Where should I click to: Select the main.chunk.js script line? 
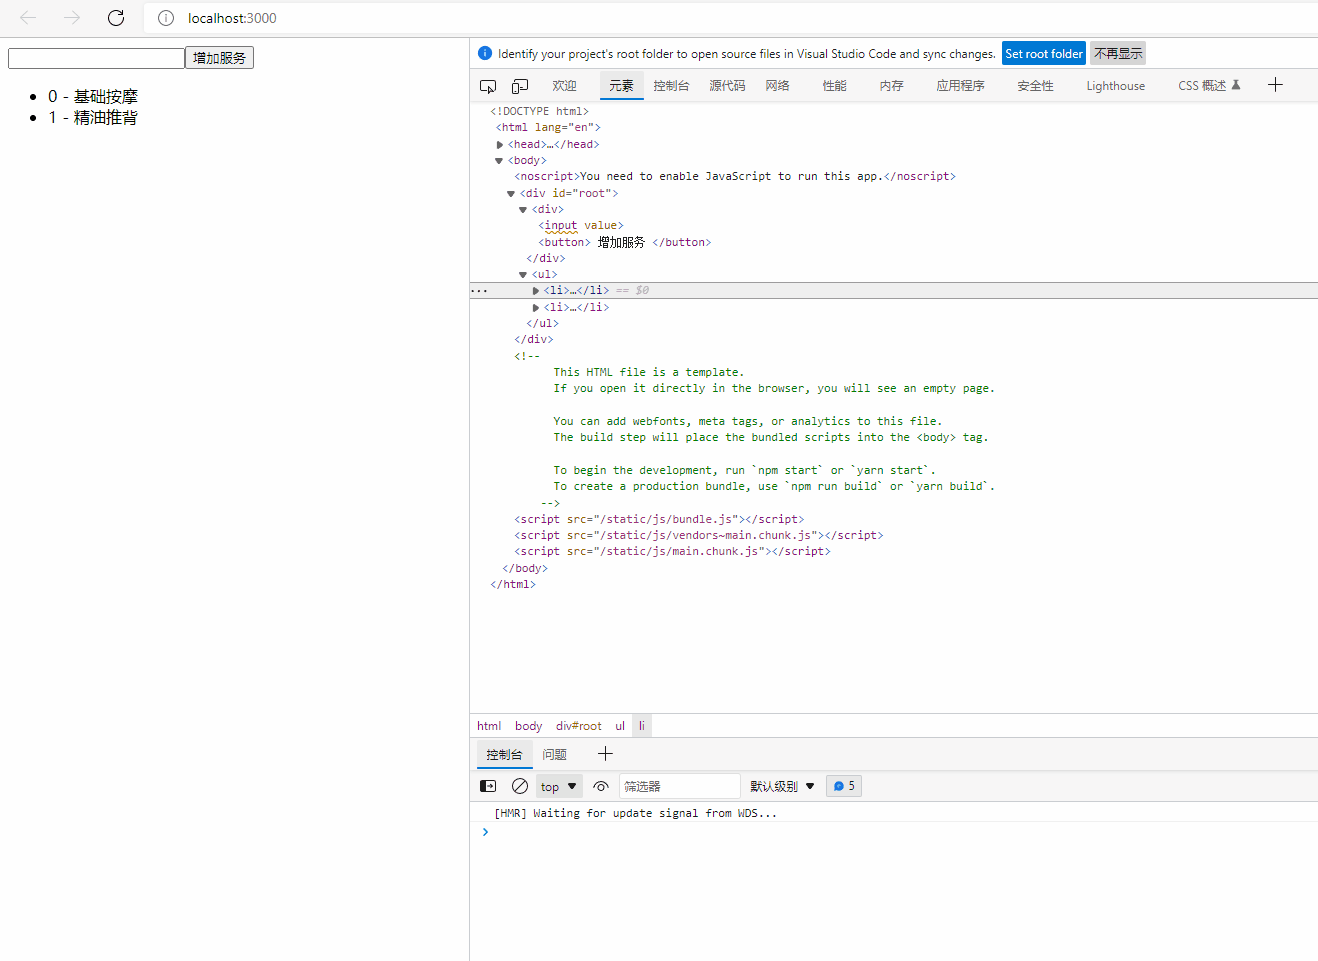pyautogui.click(x=672, y=552)
